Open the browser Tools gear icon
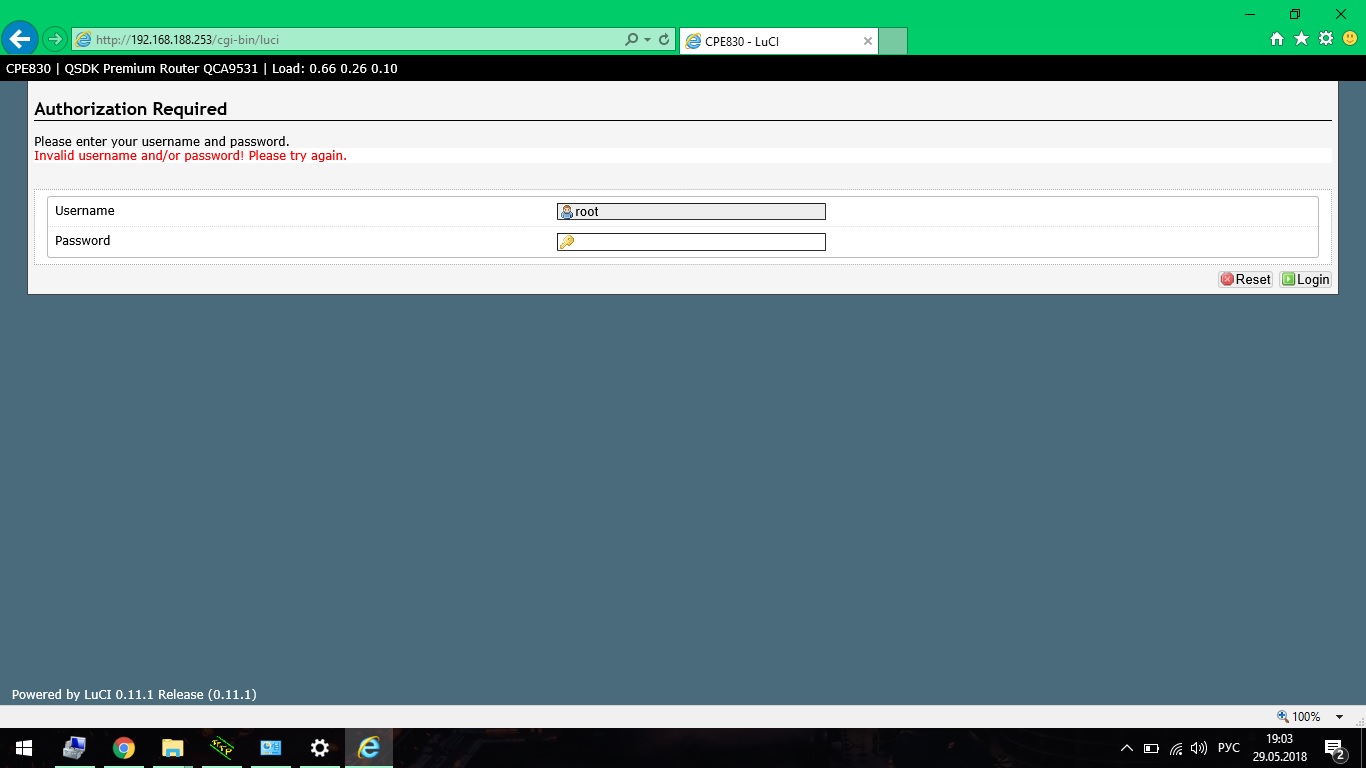1366x768 pixels. coord(1326,39)
